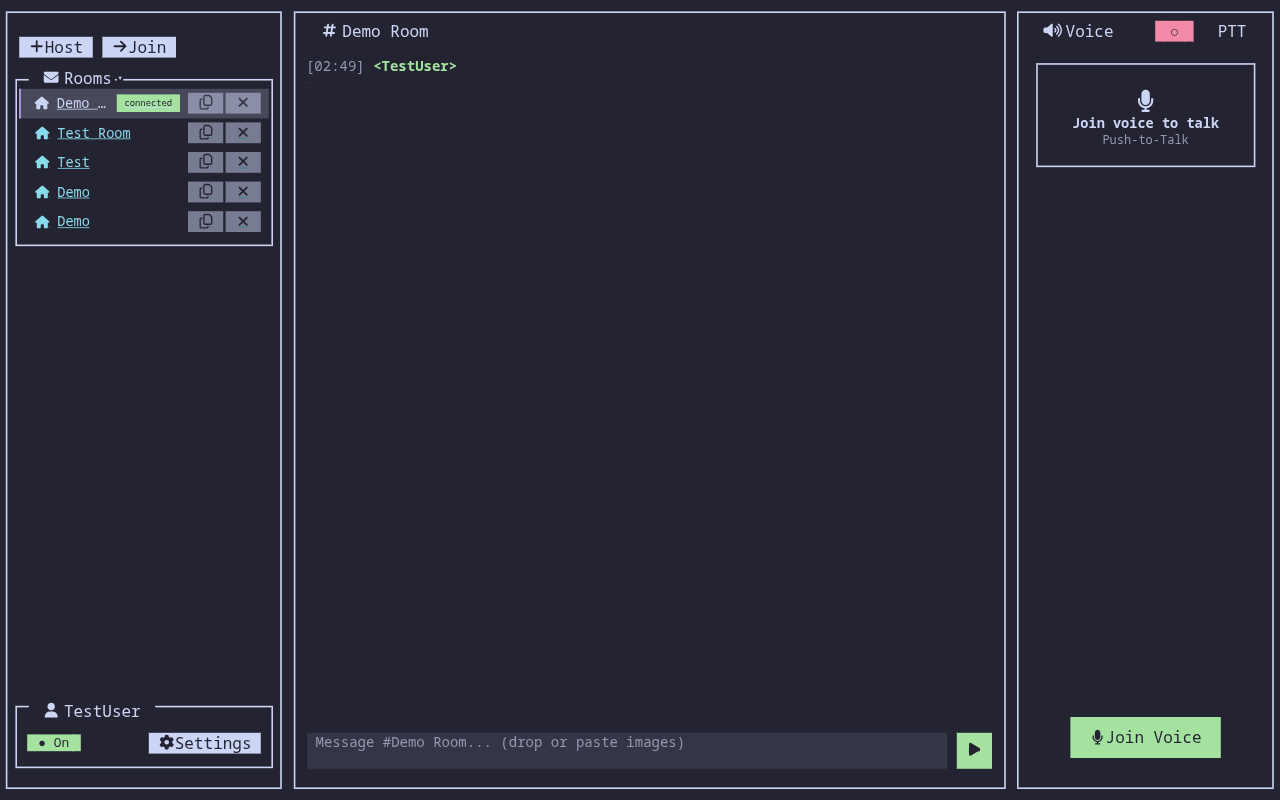Click the # icon of Demo Room header
The height and width of the screenshot is (800, 1280).
[329, 31]
